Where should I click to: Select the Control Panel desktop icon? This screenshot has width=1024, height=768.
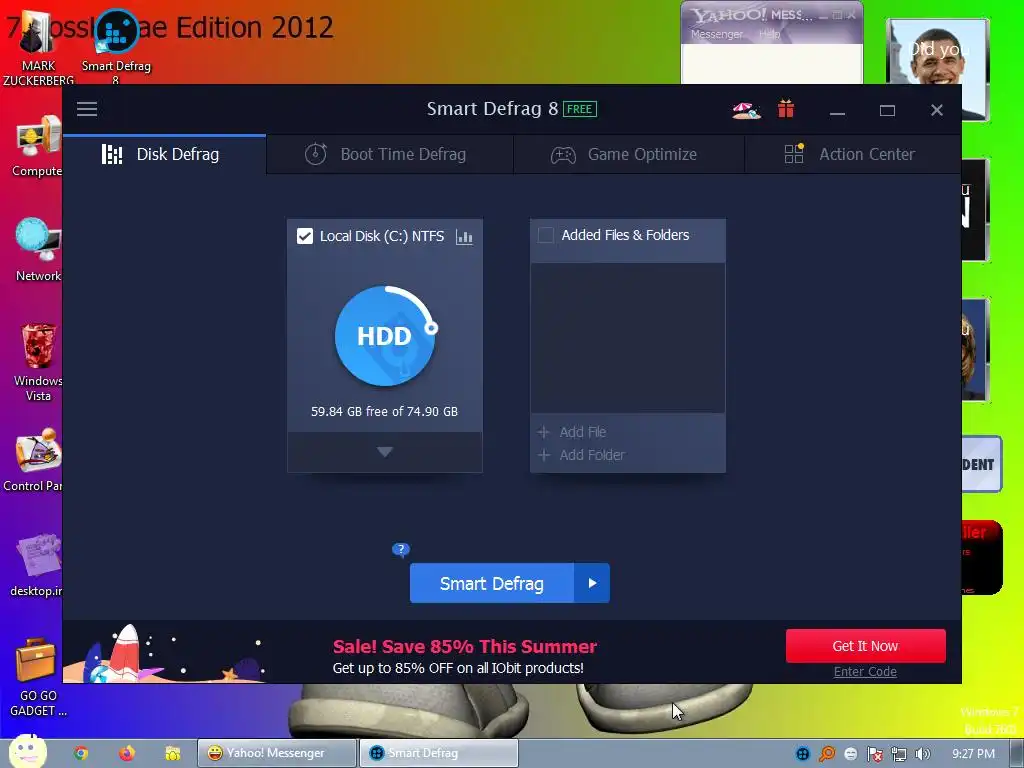34,460
